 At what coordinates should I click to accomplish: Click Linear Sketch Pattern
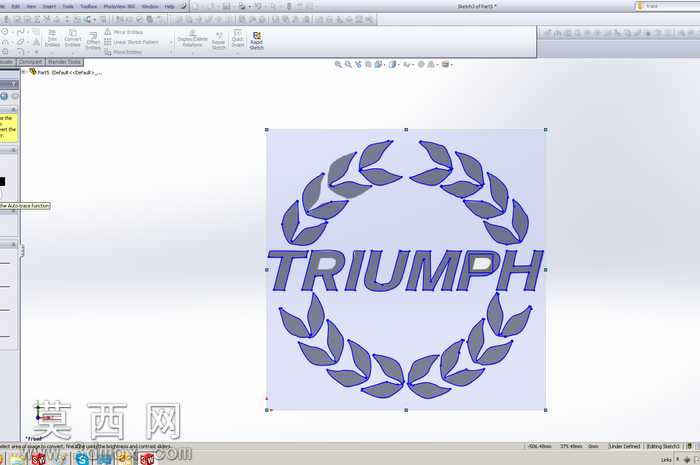(x=132, y=42)
